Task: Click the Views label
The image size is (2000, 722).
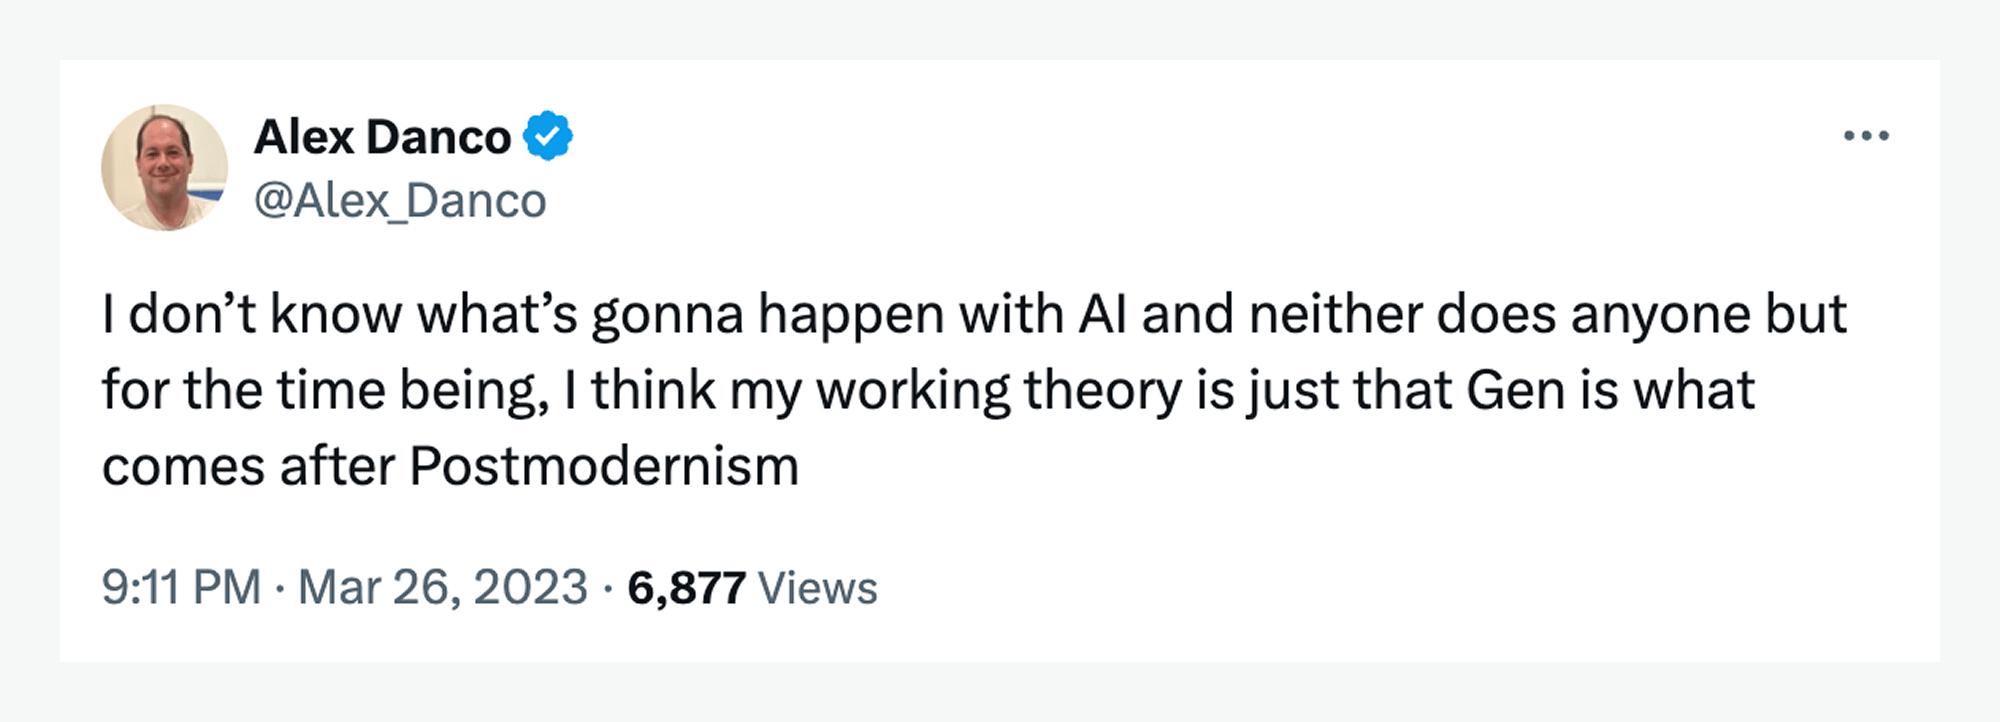Action: (817, 588)
